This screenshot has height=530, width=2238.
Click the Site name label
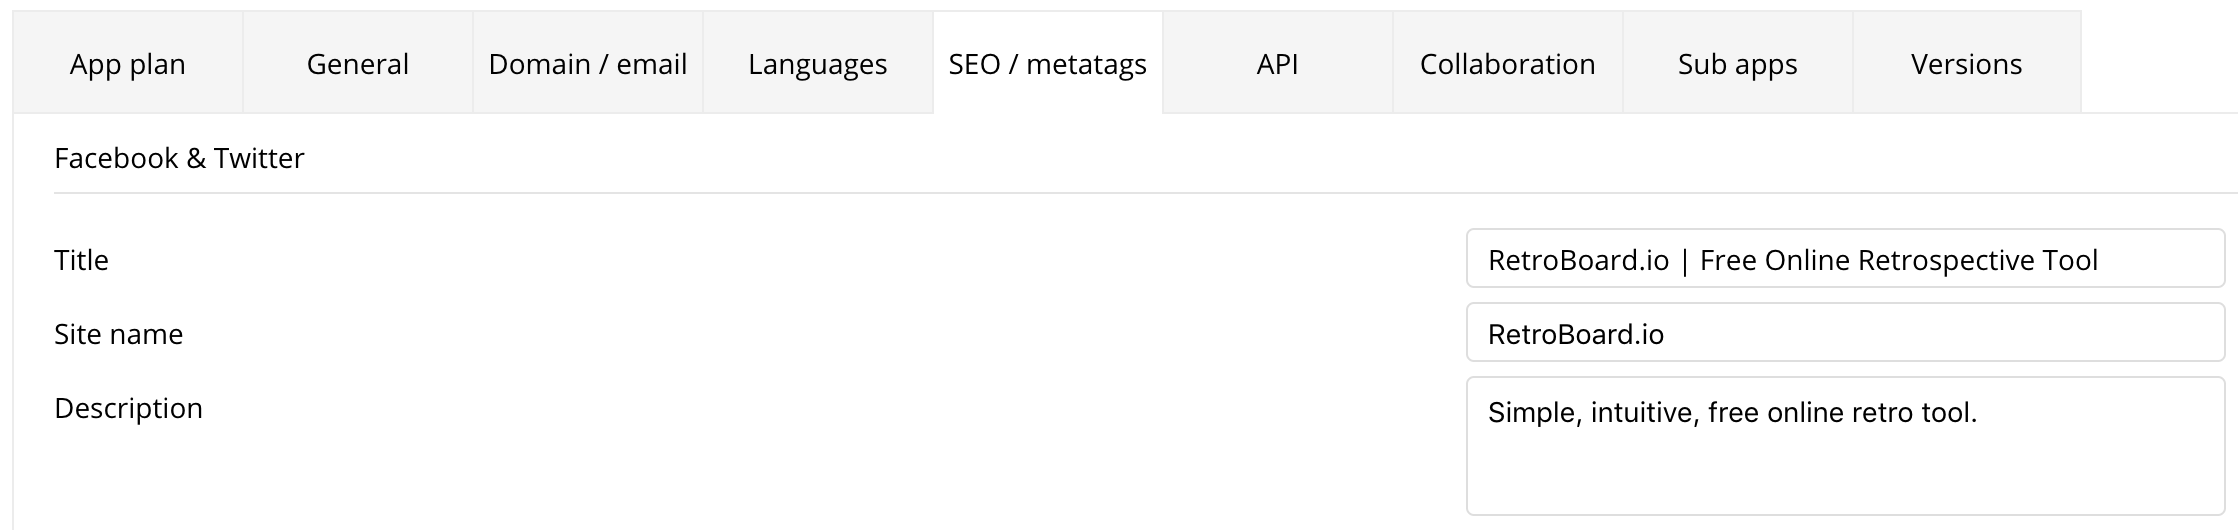118,334
